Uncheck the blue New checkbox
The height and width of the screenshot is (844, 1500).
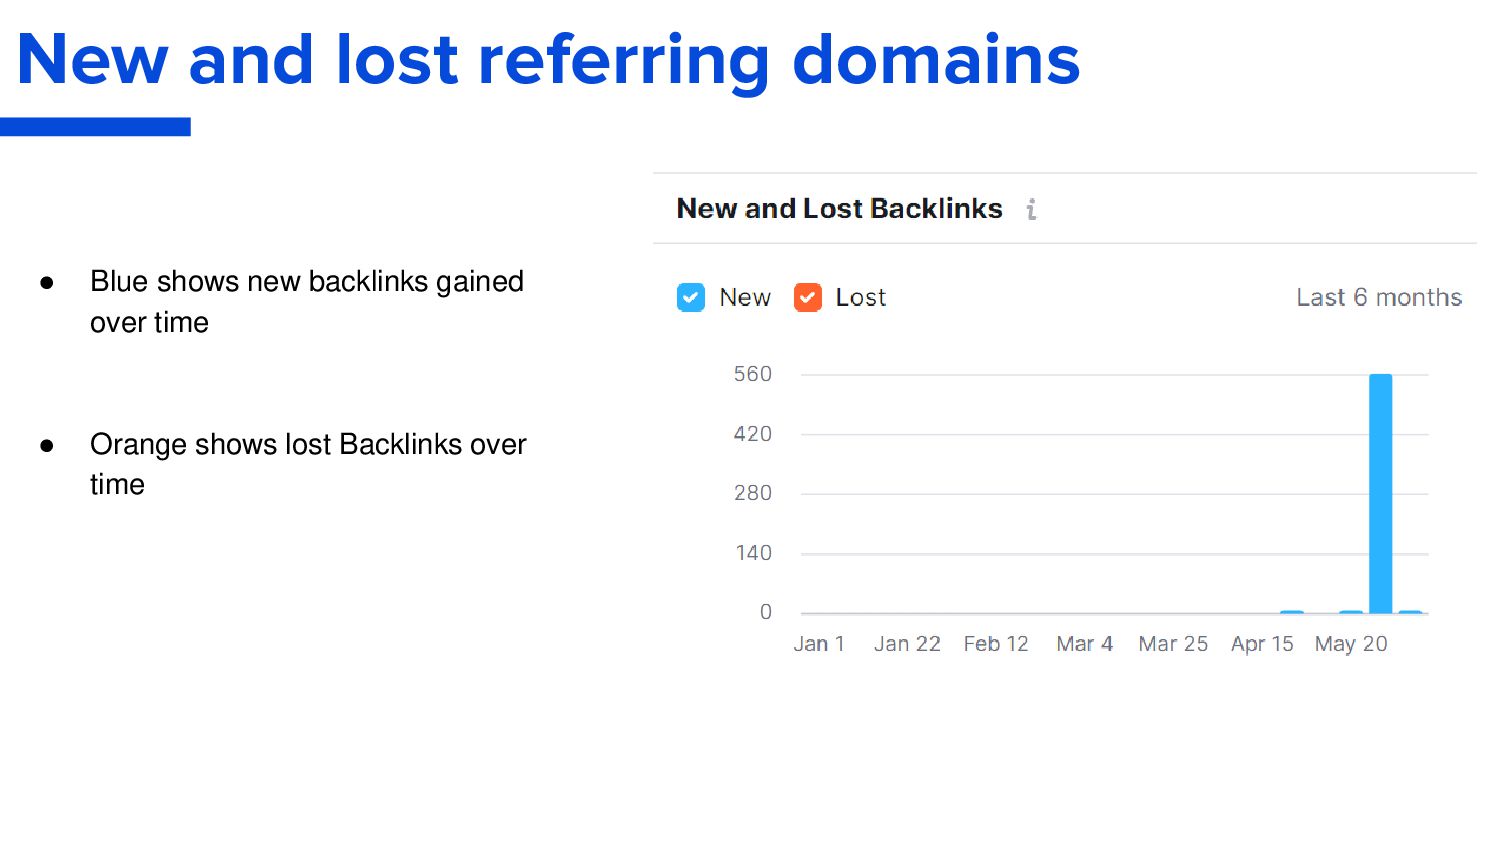[x=691, y=298]
